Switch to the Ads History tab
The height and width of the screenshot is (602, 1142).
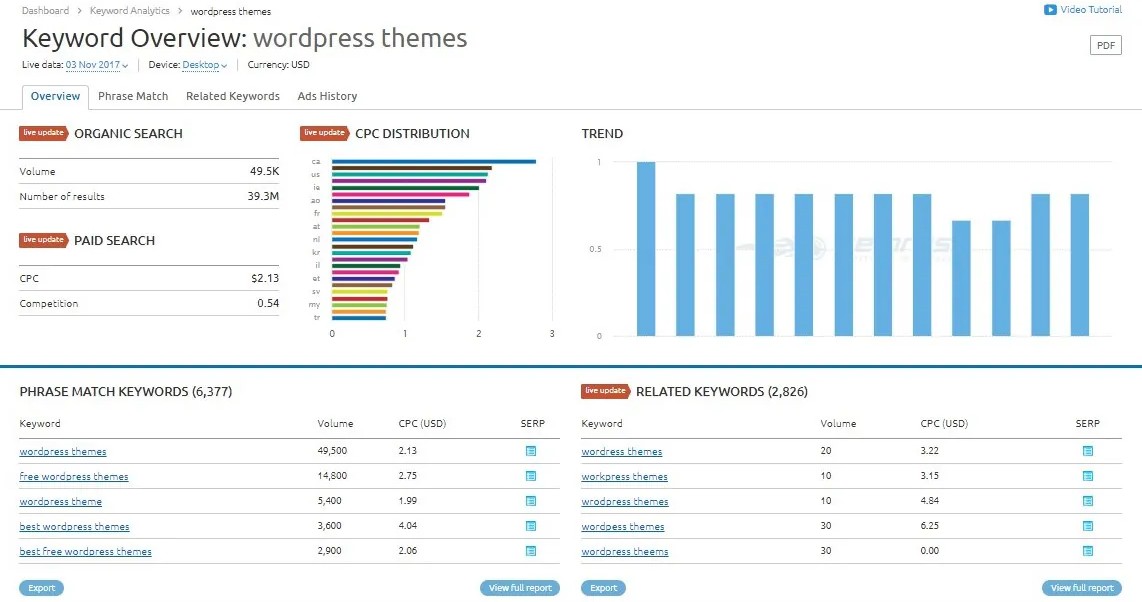coord(327,96)
